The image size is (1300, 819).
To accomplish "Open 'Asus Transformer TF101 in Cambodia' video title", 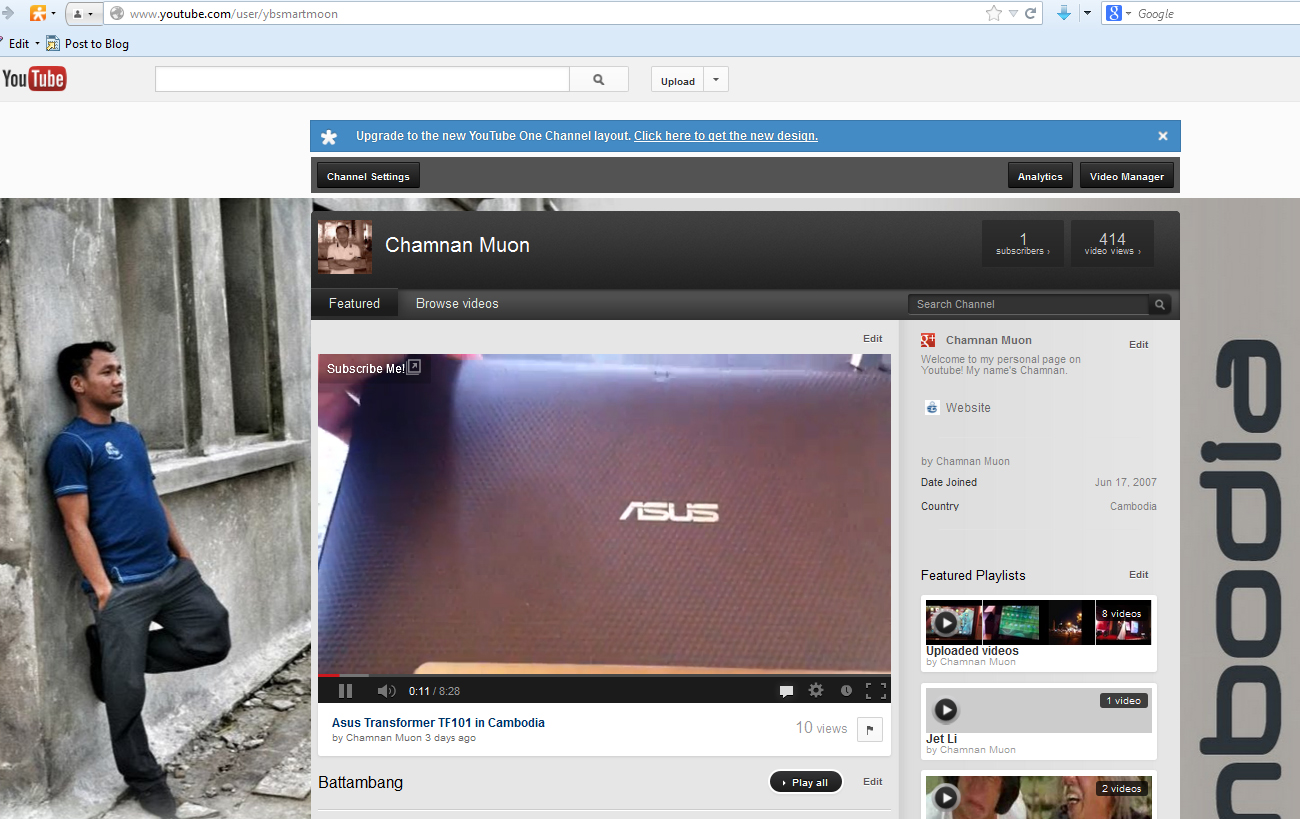I will coord(438,723).
